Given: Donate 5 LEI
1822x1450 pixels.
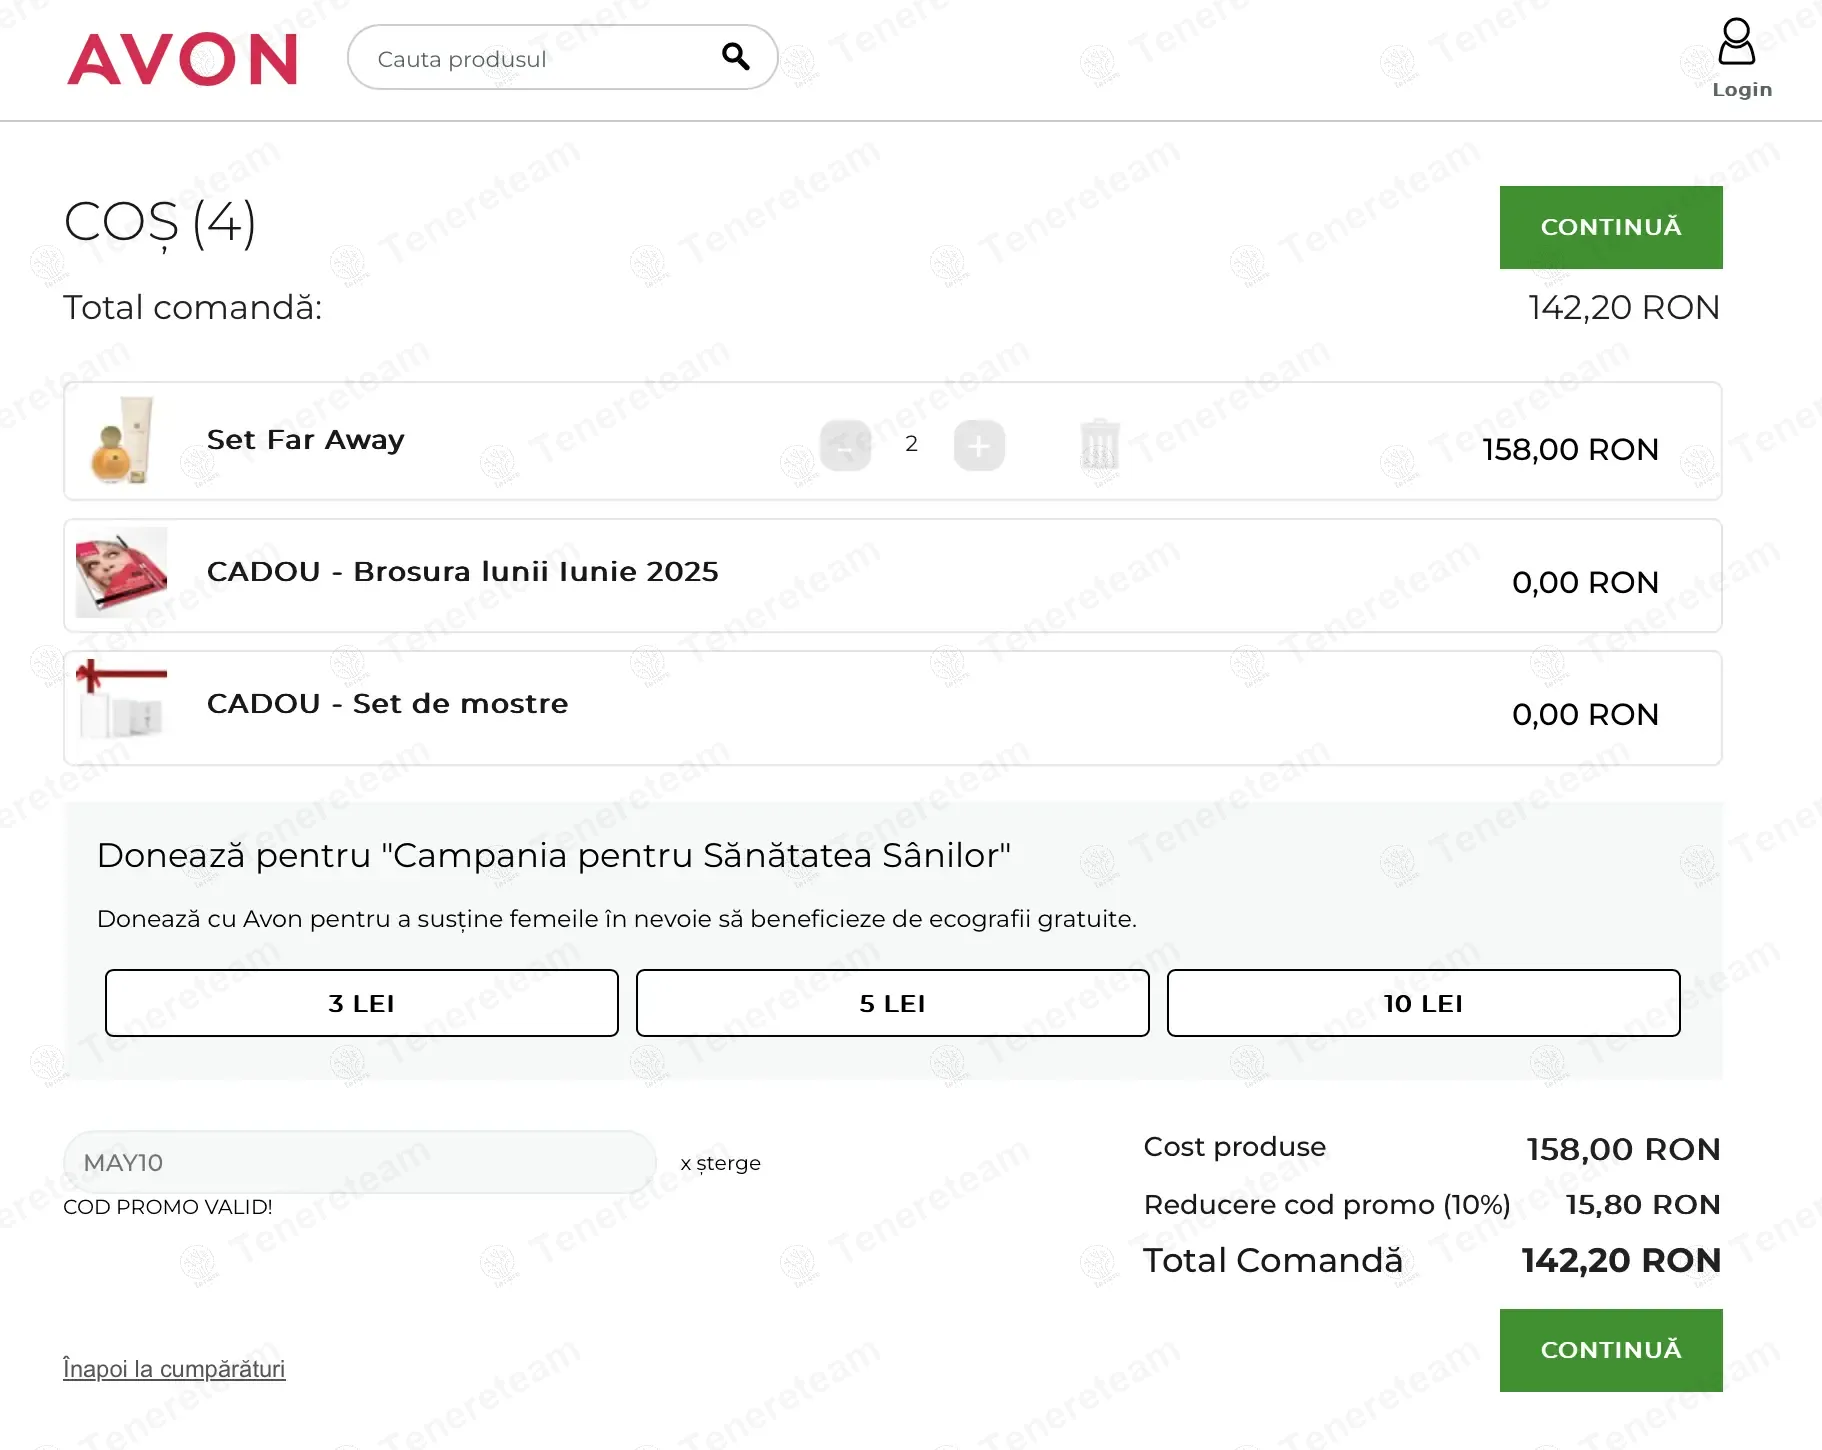Looking at the screenshot, I should [x=893, y=1003].
